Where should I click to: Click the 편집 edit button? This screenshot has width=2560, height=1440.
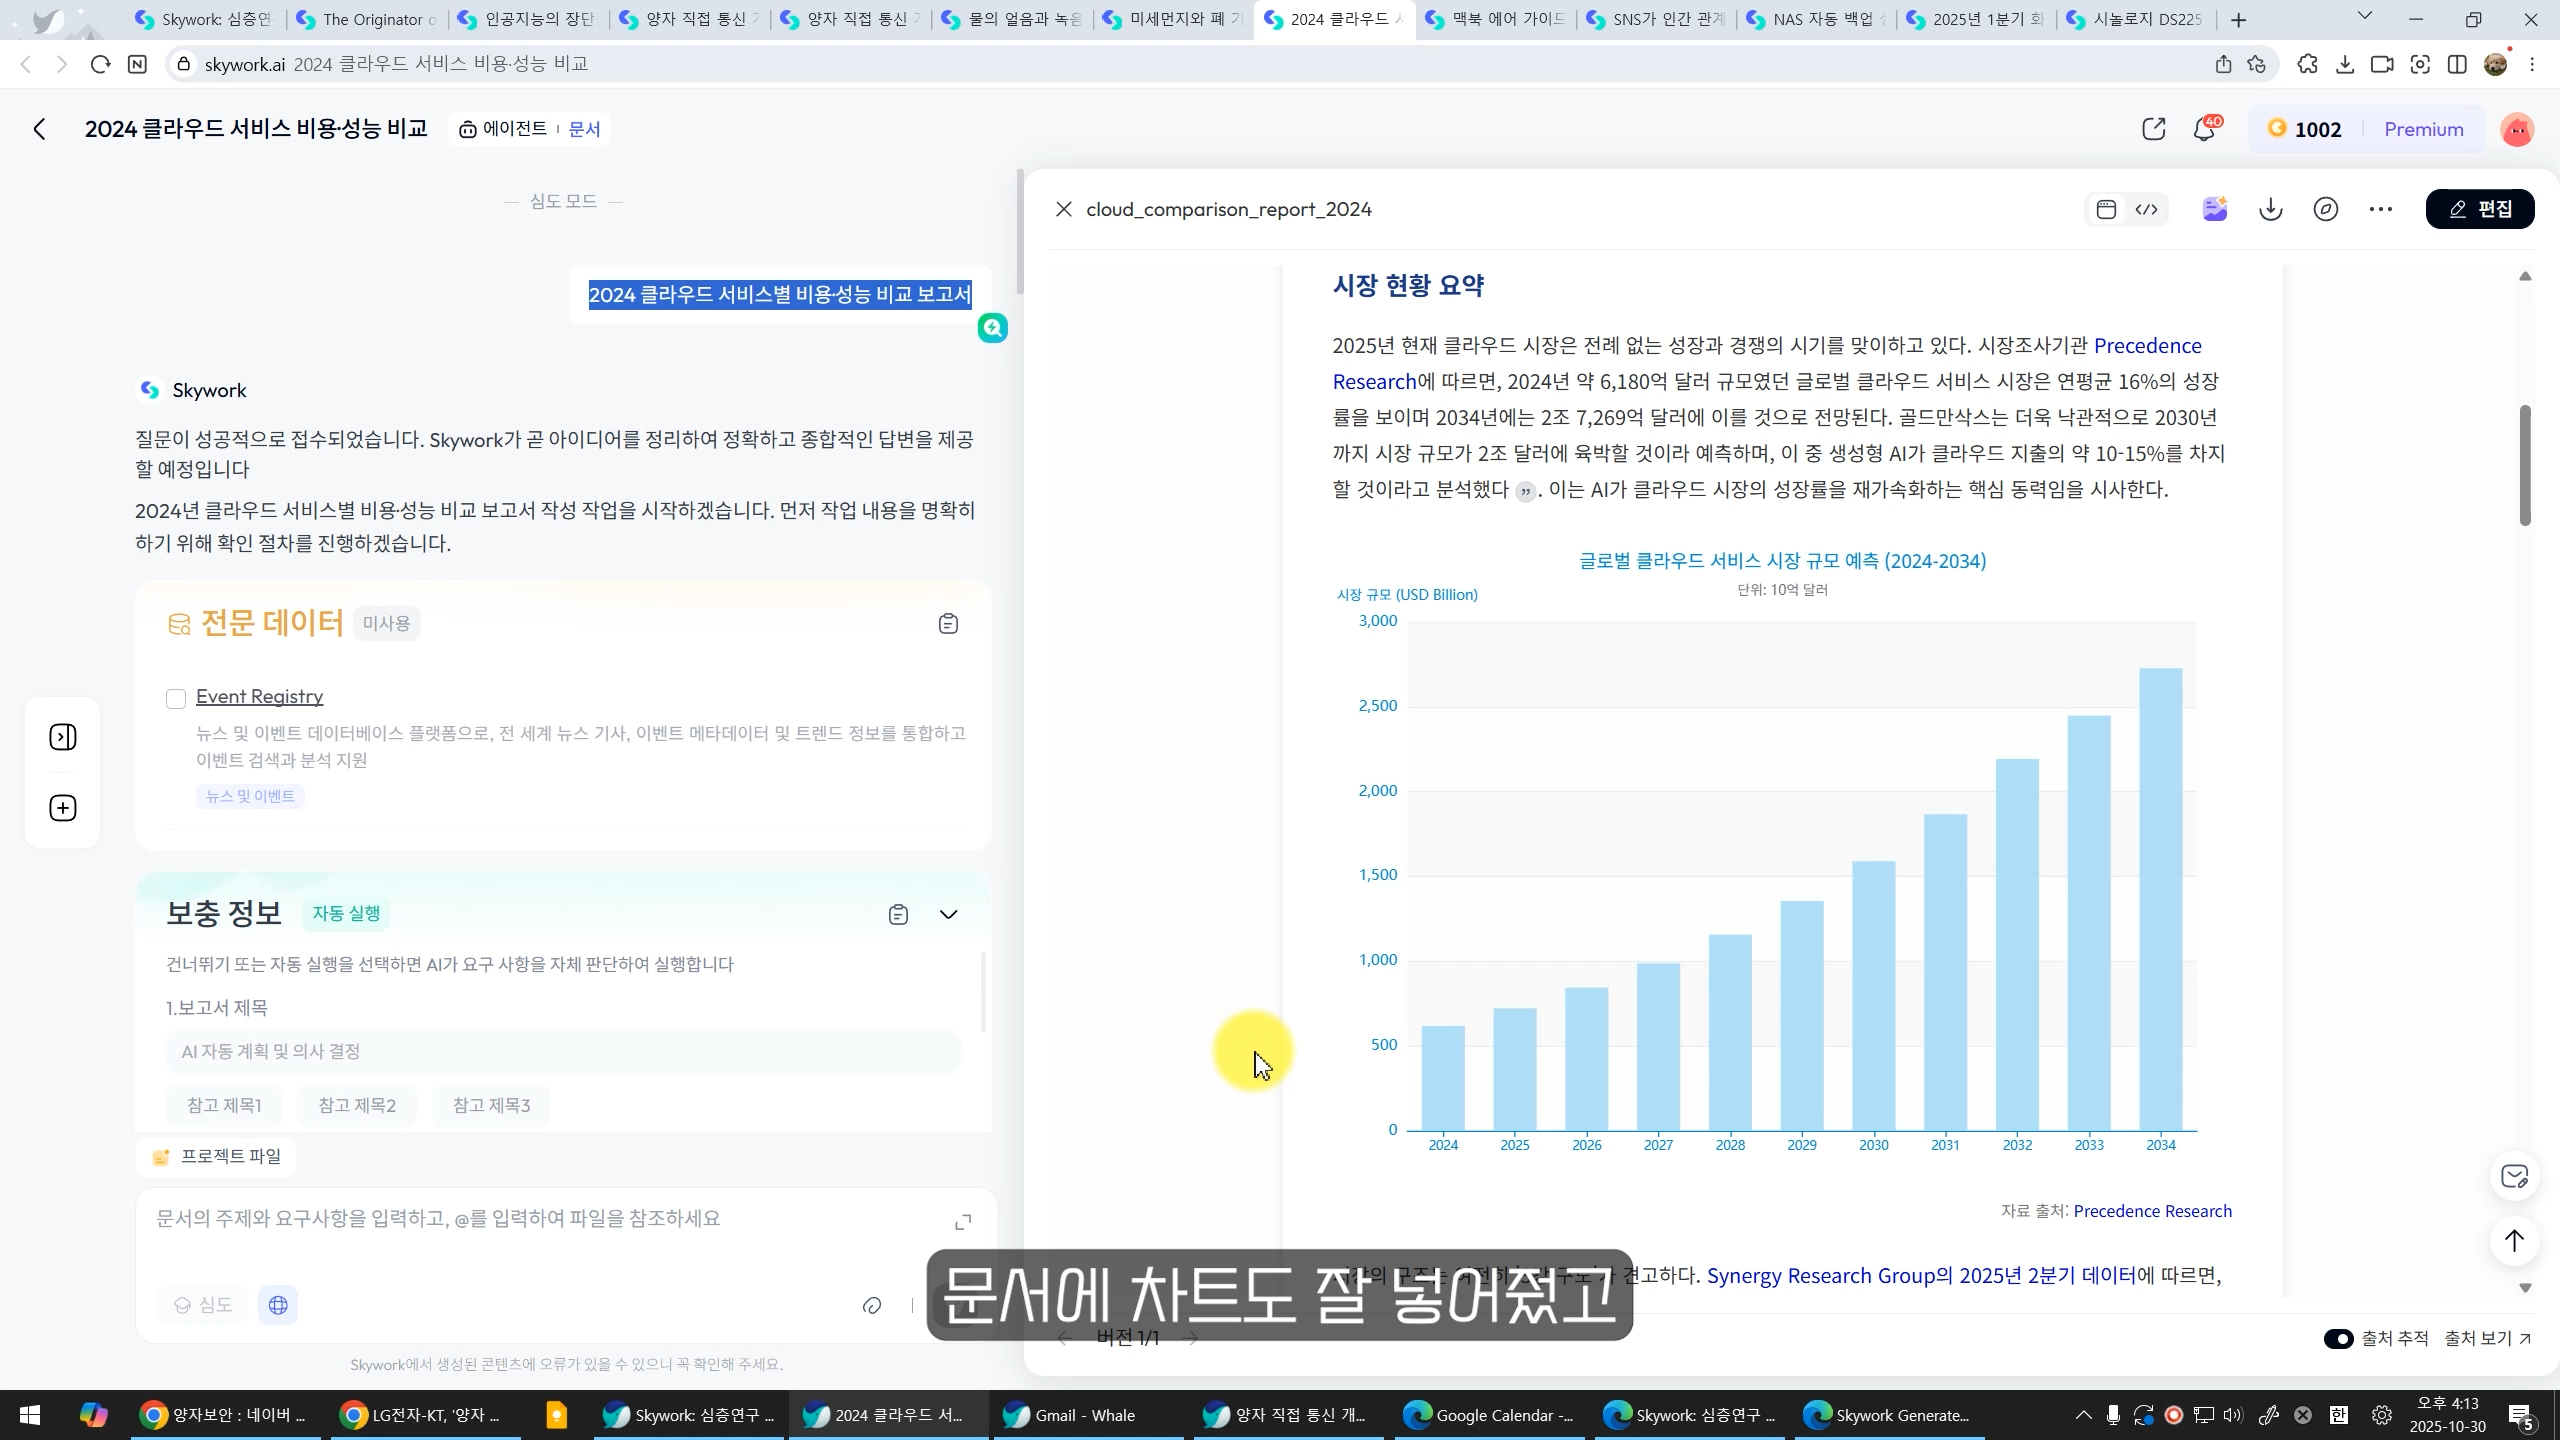2479,209
